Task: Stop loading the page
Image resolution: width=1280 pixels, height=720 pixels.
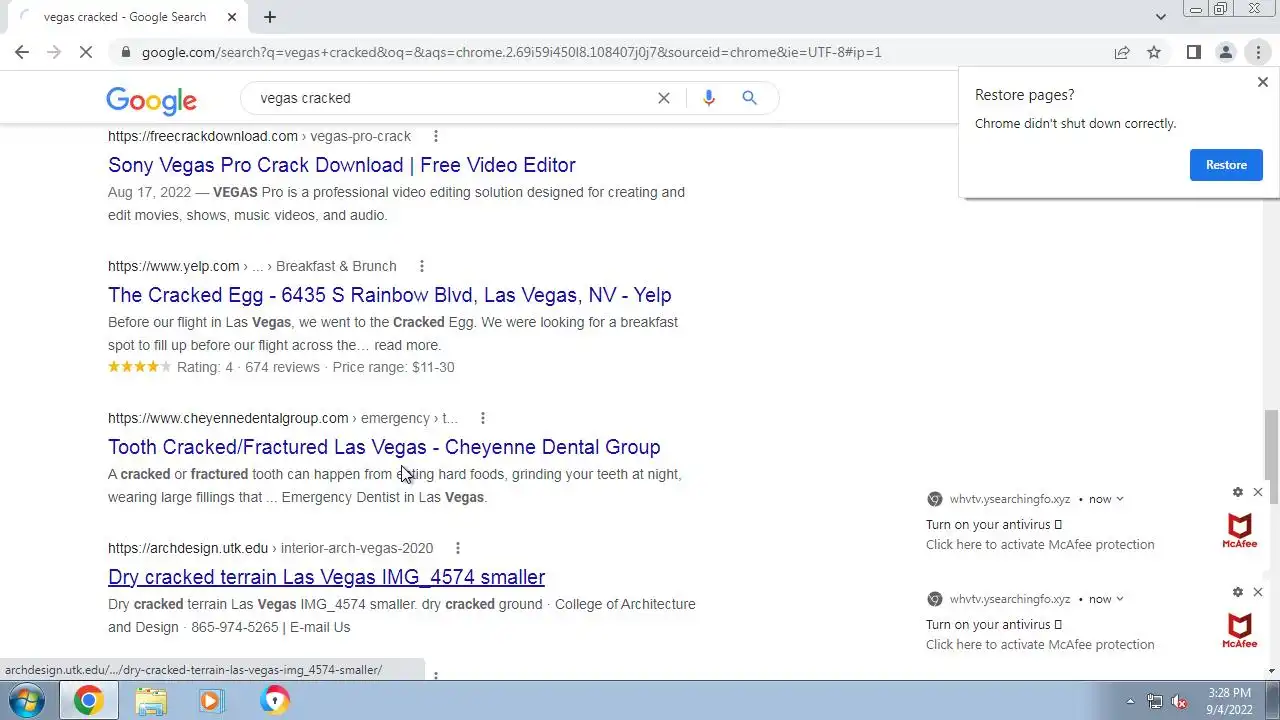Action: pos(86,52)
